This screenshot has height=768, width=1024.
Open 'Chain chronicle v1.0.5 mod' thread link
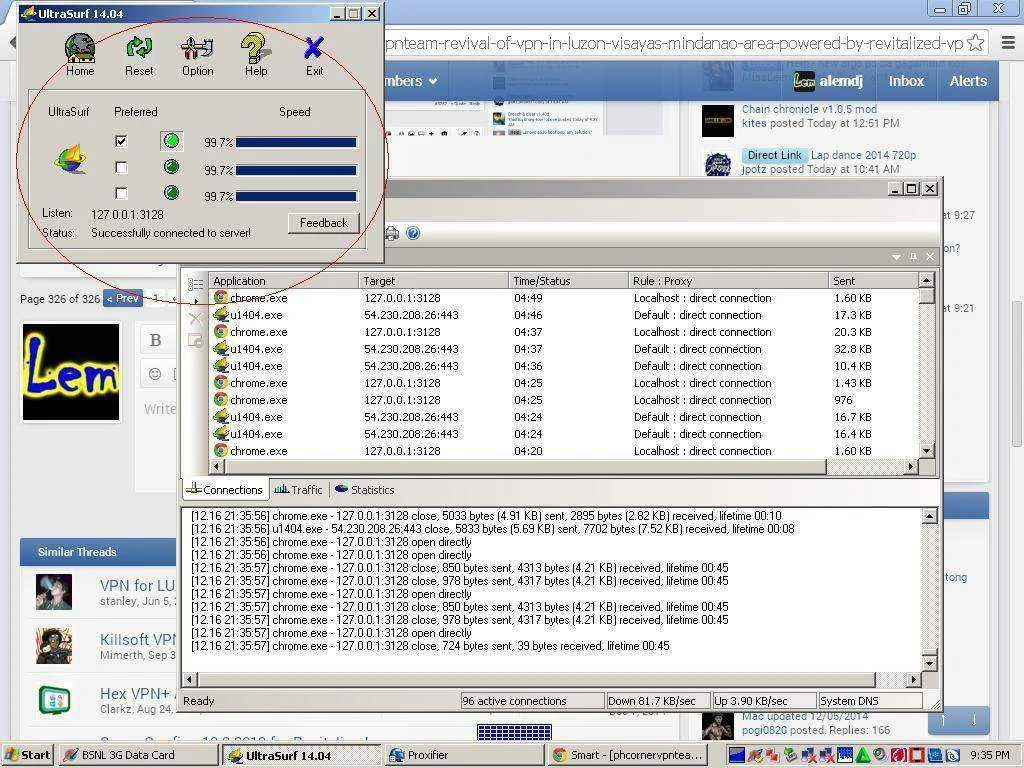coord(809,109)
